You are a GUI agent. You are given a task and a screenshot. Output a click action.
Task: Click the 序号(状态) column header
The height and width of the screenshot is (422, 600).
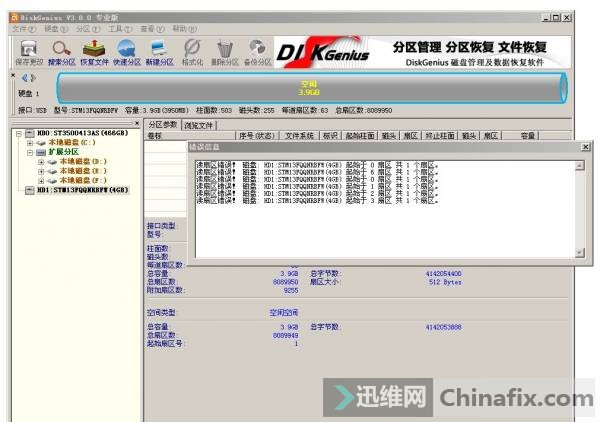[x=257, y=136]
